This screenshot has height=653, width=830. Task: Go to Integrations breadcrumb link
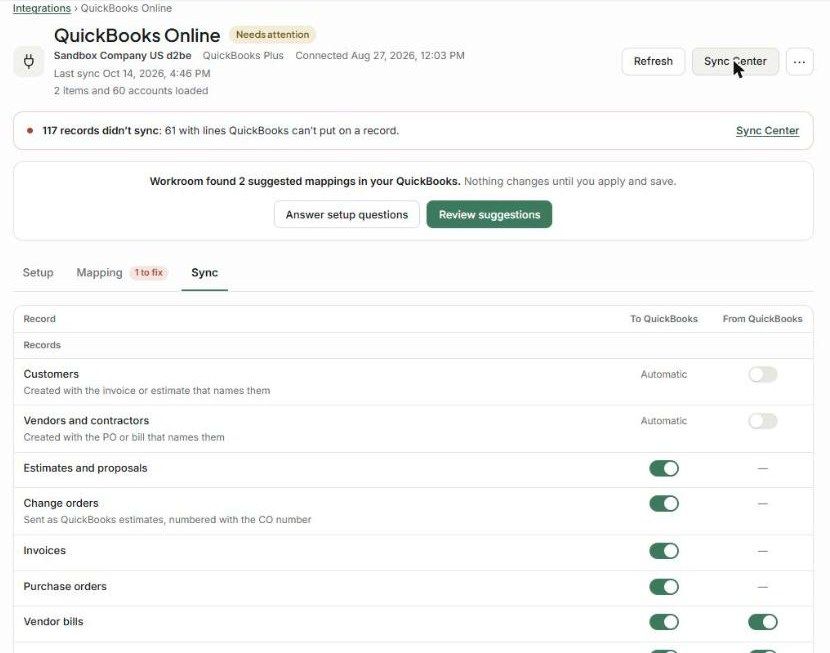pos(42,8)
